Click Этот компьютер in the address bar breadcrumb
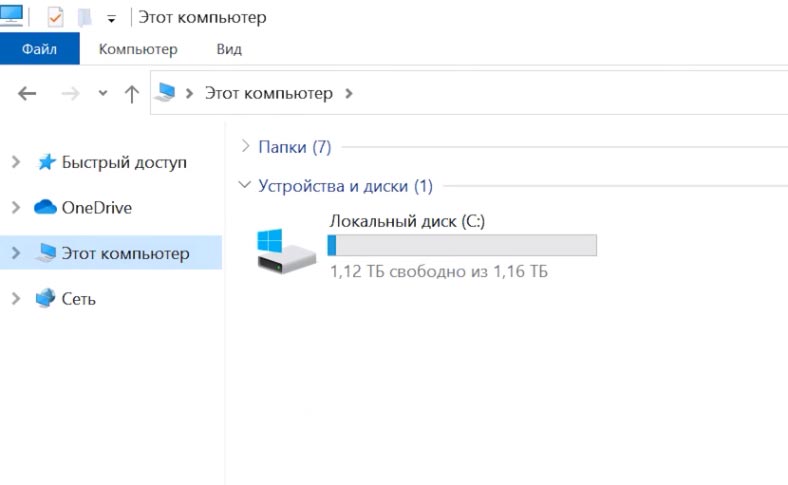The height and width of the screenshot is (485, 788). (x=268, y=93)
